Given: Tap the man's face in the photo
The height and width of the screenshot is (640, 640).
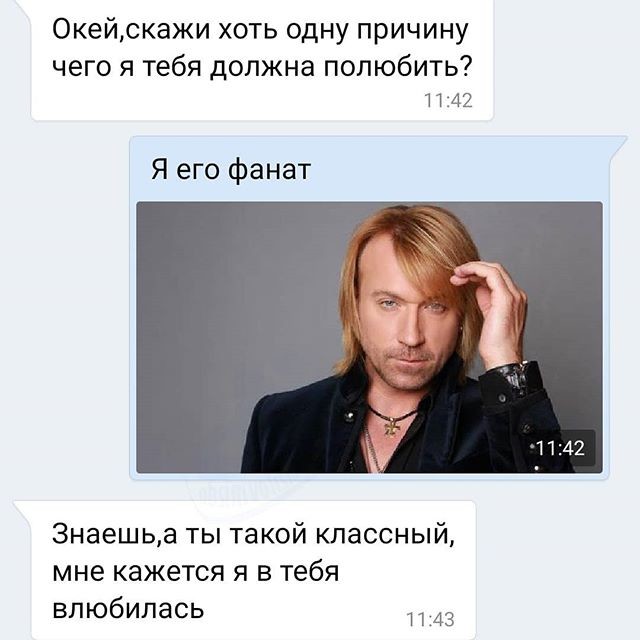Looking at the screenshot, I should (x=404, y=322).
